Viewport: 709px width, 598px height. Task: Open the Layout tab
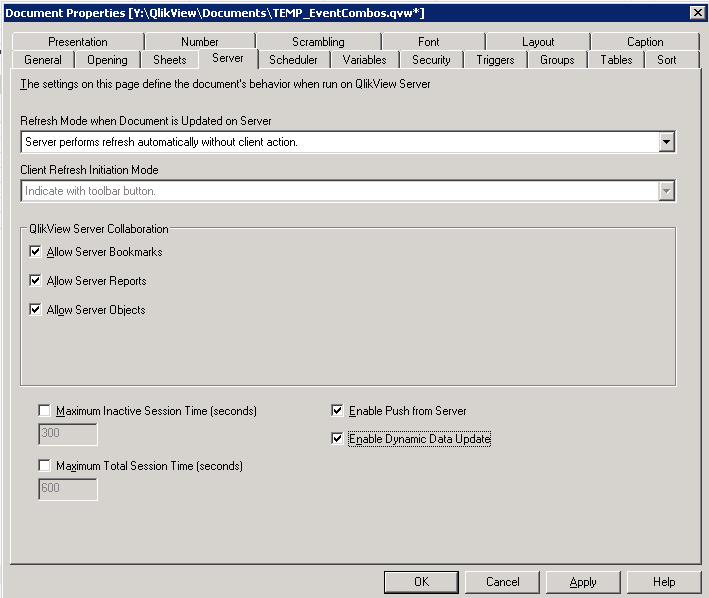[538, 42]
